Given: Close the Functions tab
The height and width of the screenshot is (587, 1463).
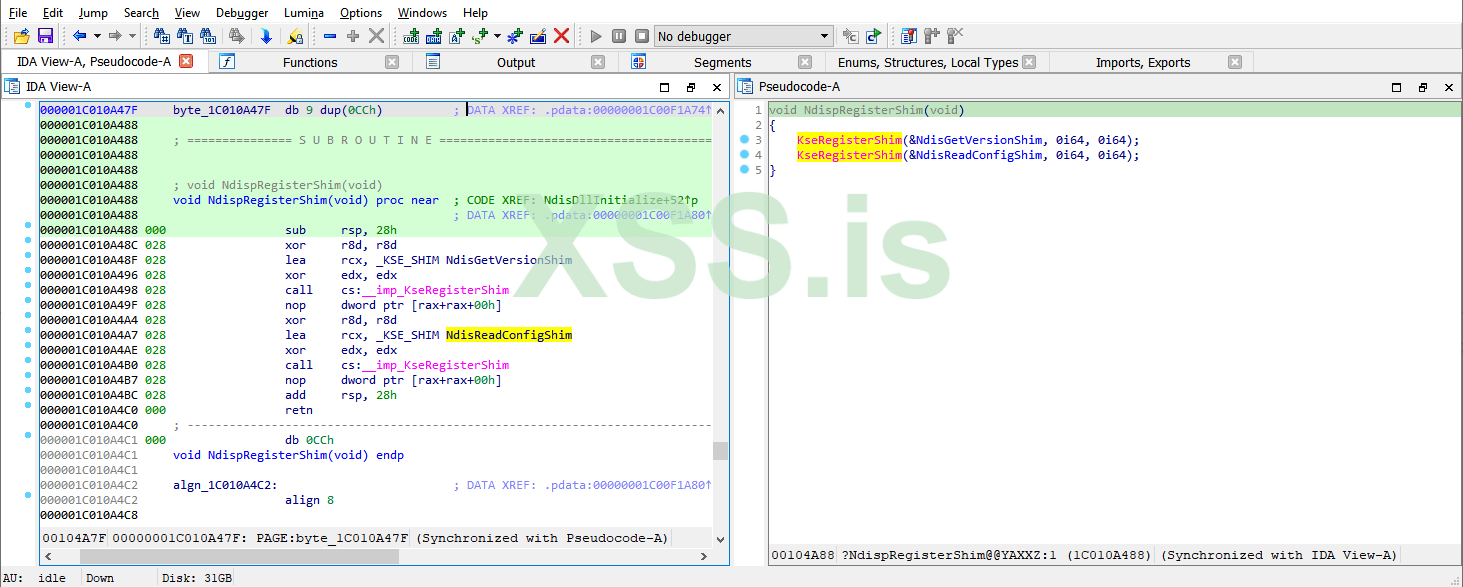Looking at the screenshot, I should pos(392,62).
